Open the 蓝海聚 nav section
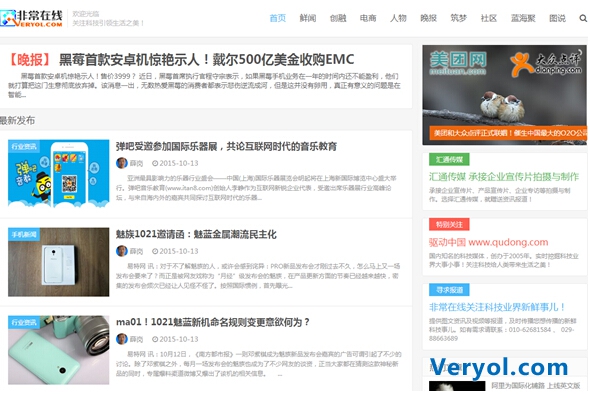Screen dimensions: 590x394 pos(523,18)
